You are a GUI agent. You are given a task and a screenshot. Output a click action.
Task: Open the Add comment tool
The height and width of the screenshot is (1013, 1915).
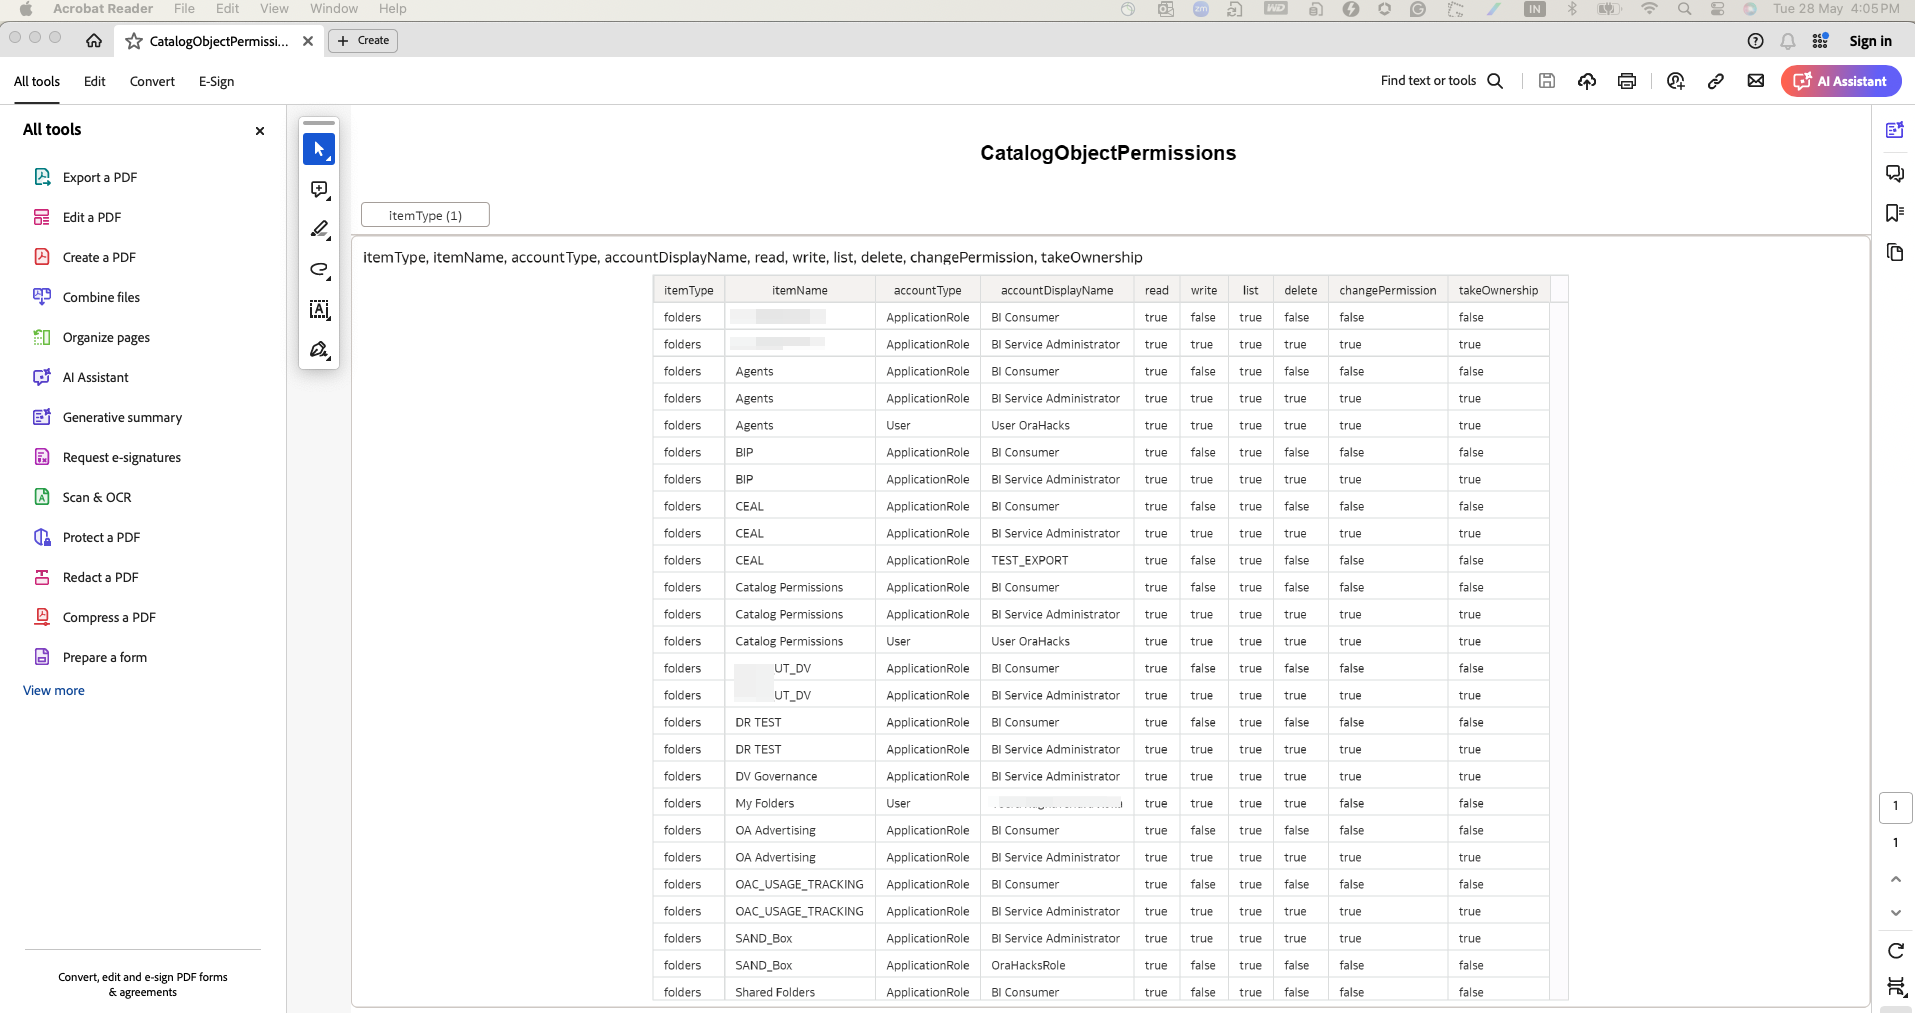(x=318, y=190)
